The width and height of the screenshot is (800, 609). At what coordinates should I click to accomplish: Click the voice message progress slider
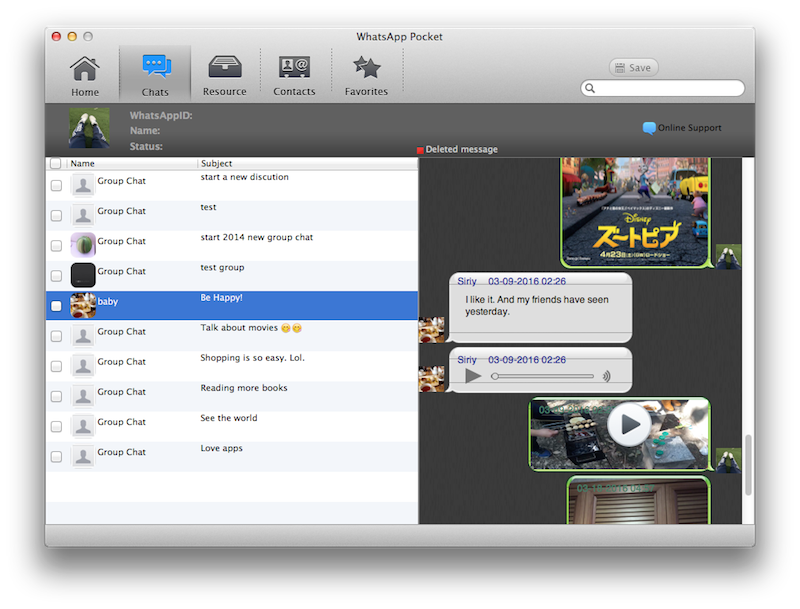point(542,376)
